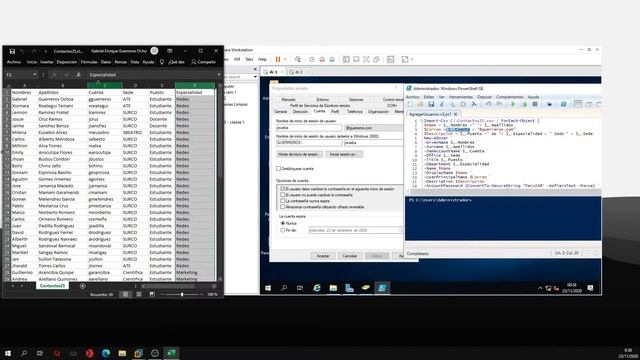Toggle store password reversible encryption checkbox
Screen dimensions: 640x360
[282, 207]
